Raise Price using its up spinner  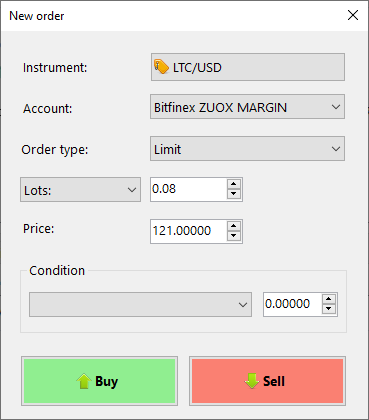pos(234,226)
